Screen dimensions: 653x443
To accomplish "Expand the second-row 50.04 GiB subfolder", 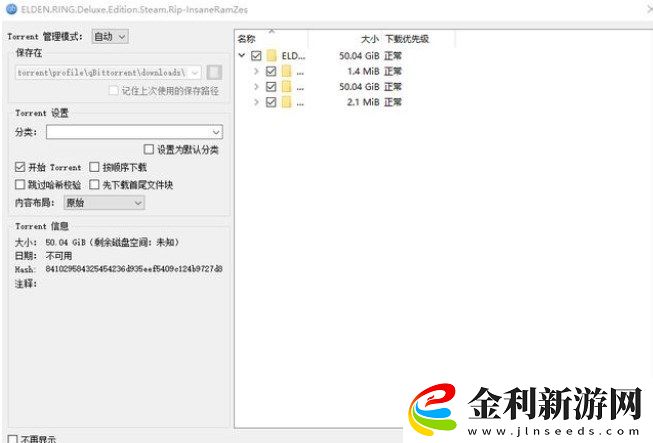I will pos(257,87).
